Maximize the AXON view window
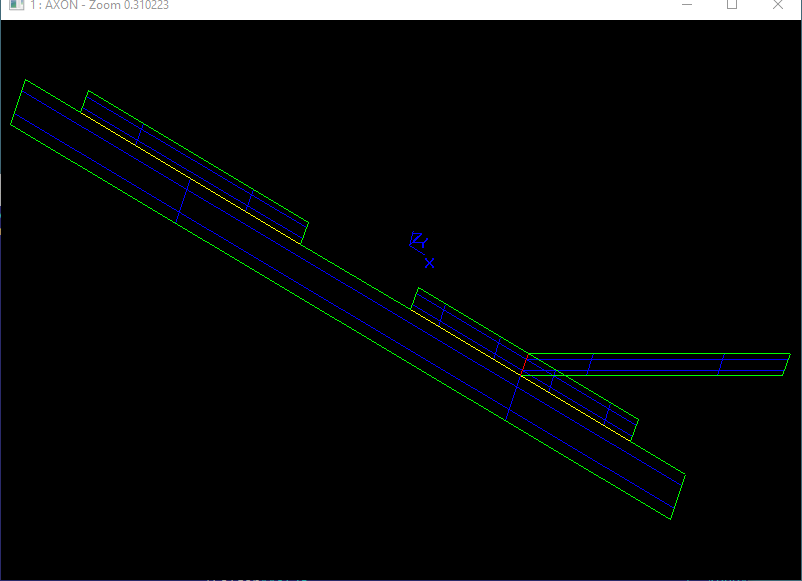 coord(732,6)
